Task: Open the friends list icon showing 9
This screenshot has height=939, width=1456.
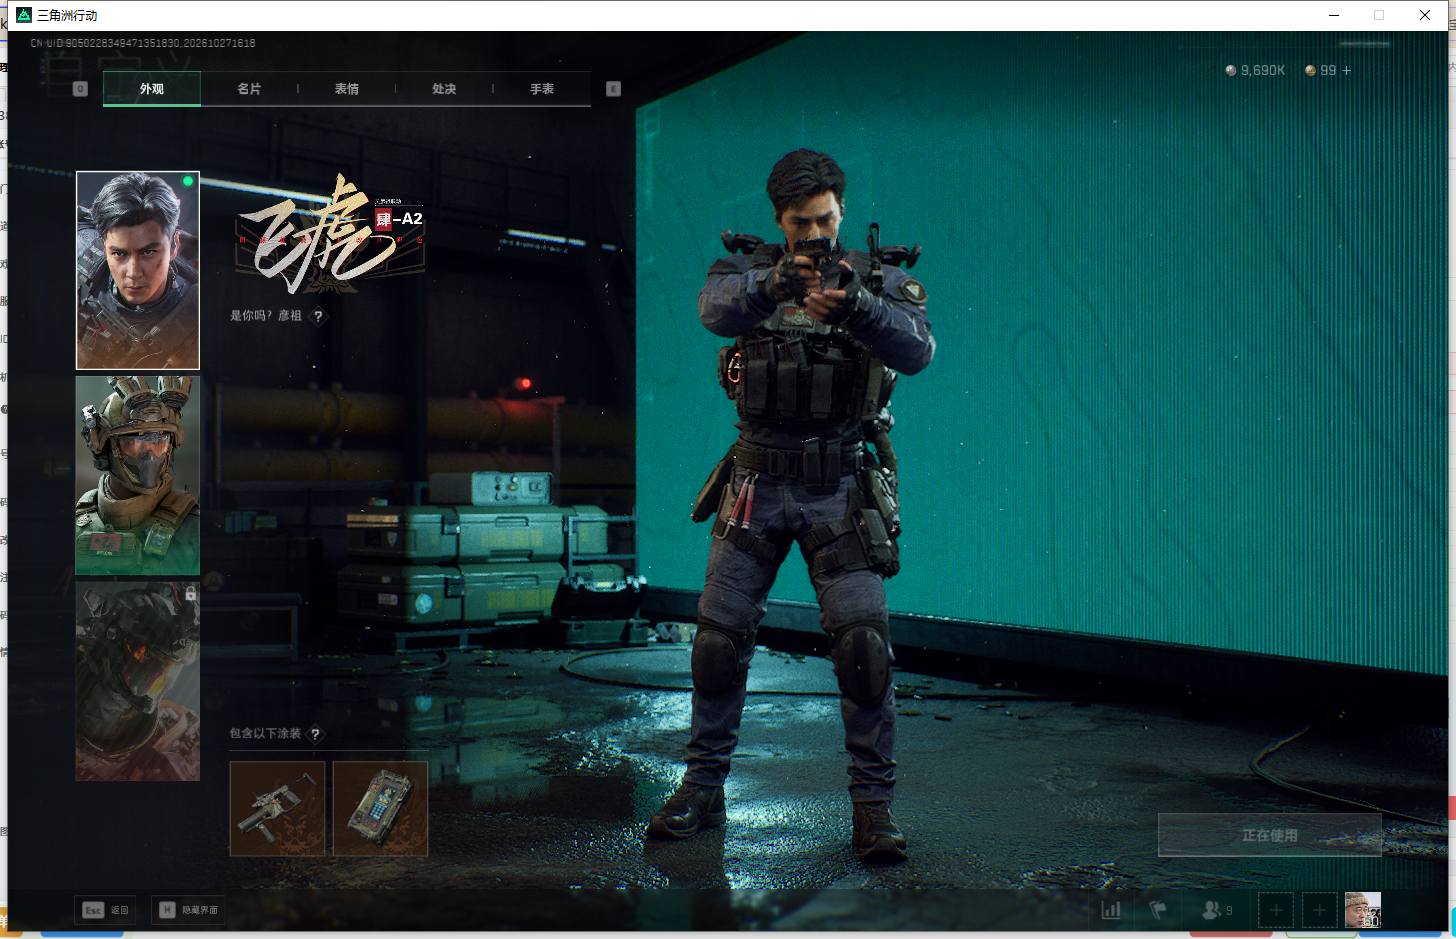Action: point(1216,910)
